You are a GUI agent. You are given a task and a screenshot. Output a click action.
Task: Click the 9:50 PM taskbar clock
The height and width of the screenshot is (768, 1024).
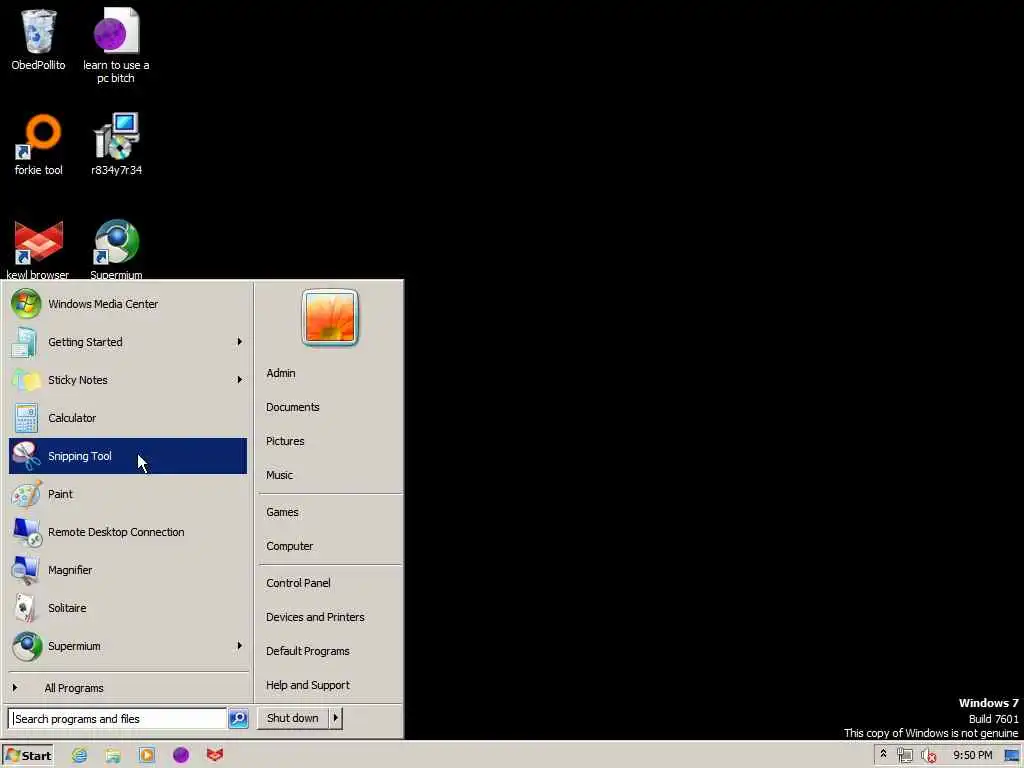coord(972,756)
